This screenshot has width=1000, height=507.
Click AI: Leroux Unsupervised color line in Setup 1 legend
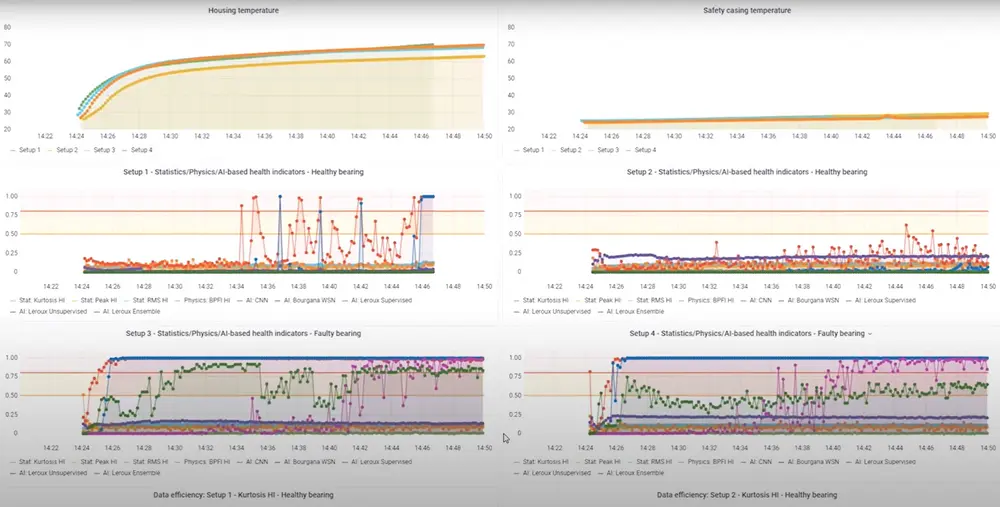[15, 311]
